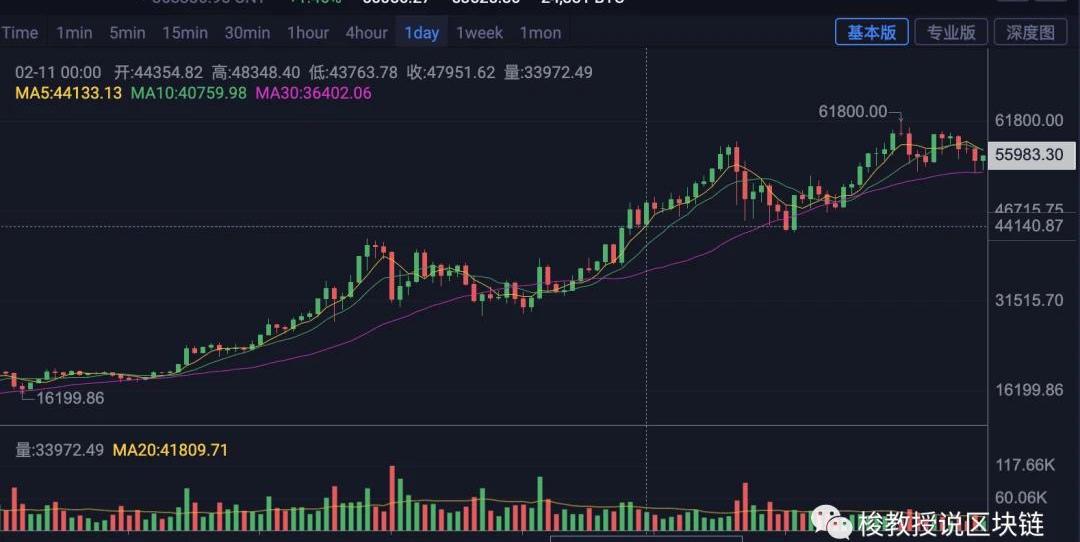Click the MA10 indicator label

188,93
